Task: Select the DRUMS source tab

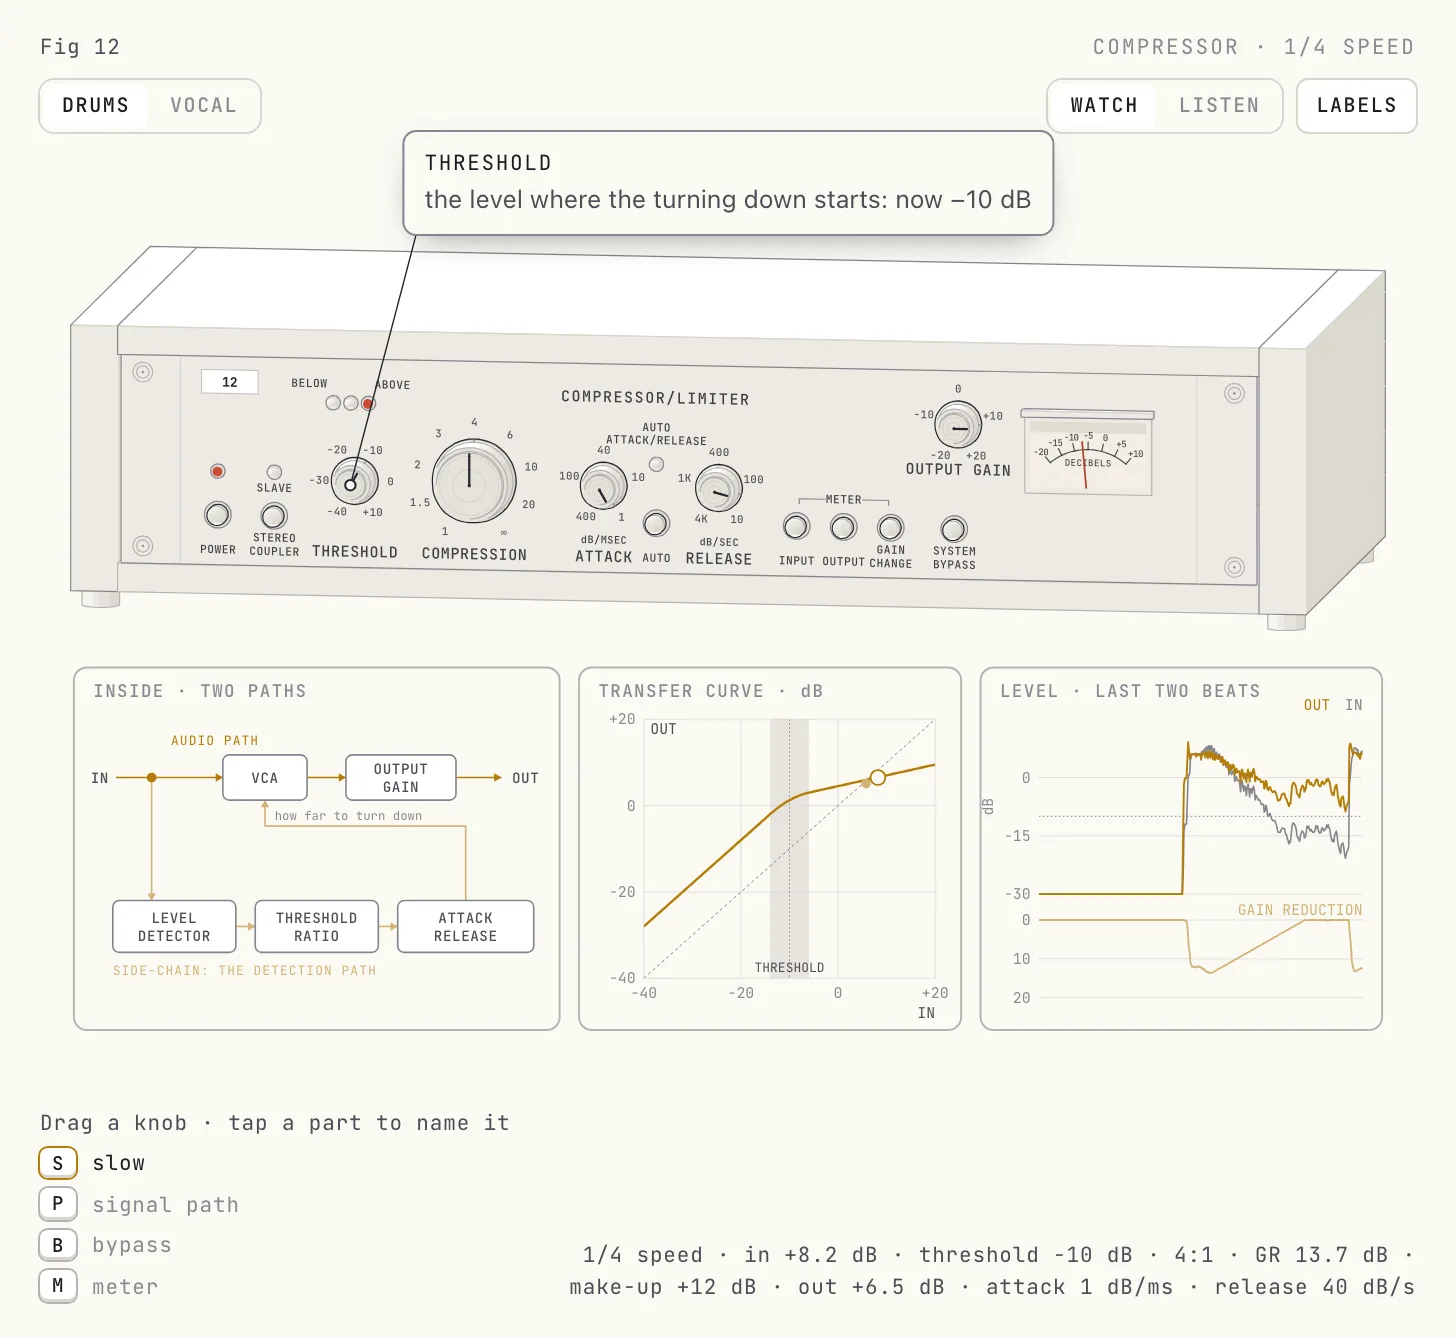Action: [x=96, y=105]
